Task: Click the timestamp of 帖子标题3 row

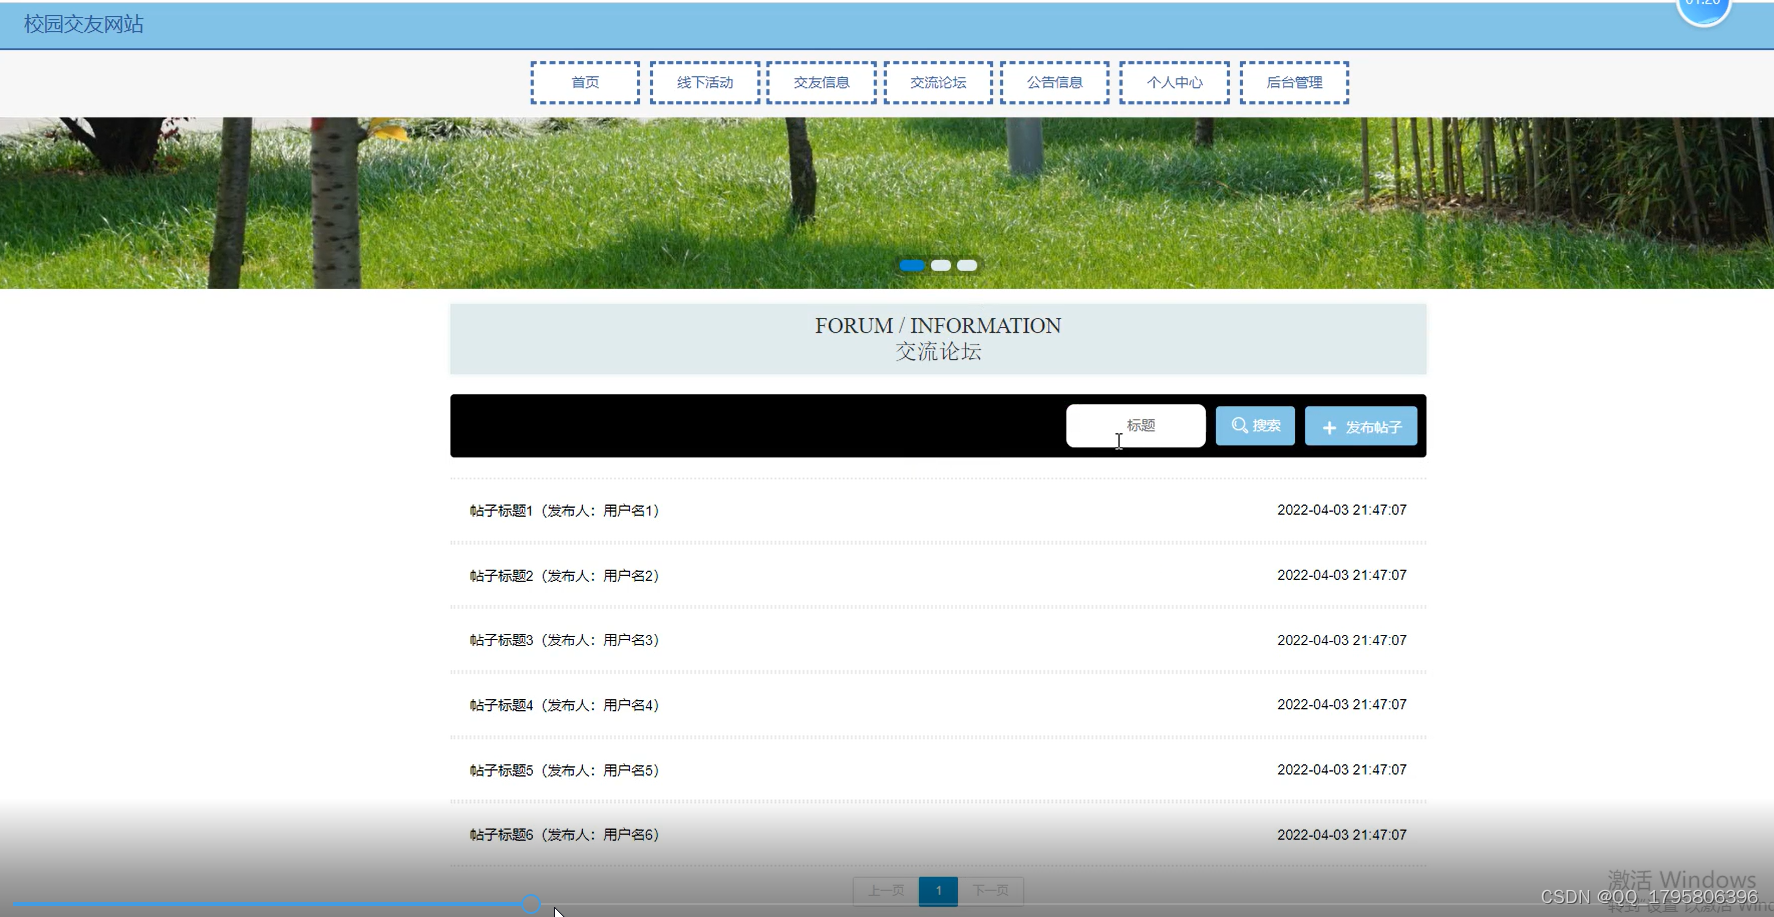Action: pyautogui.click(x=1342, y=640)
